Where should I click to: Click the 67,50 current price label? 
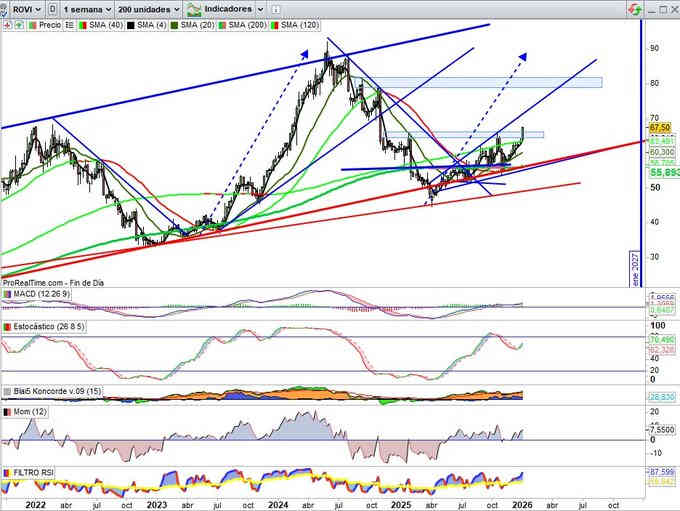coord(659,128)
